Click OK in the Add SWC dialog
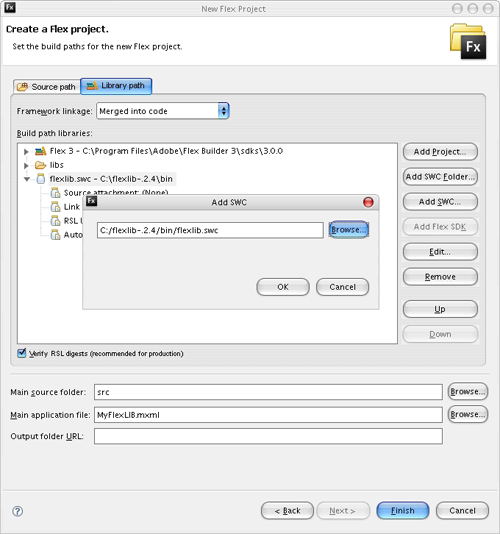The image size is (500, 534). pyautogui.click(x=283, y=287)
